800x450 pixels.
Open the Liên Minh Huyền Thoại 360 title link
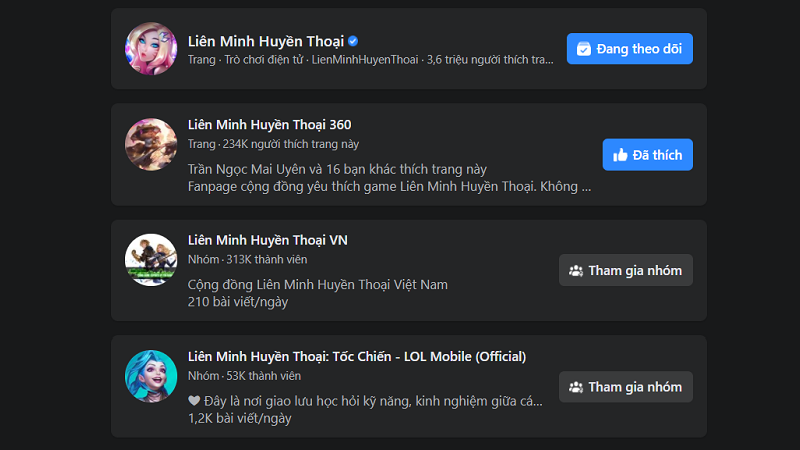click(269, 125)
